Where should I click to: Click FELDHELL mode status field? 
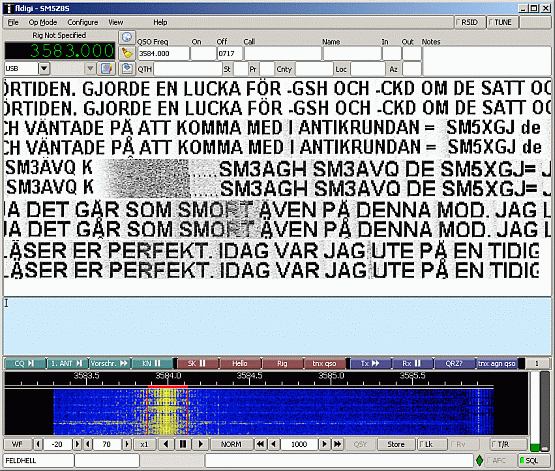coord(38,460)
